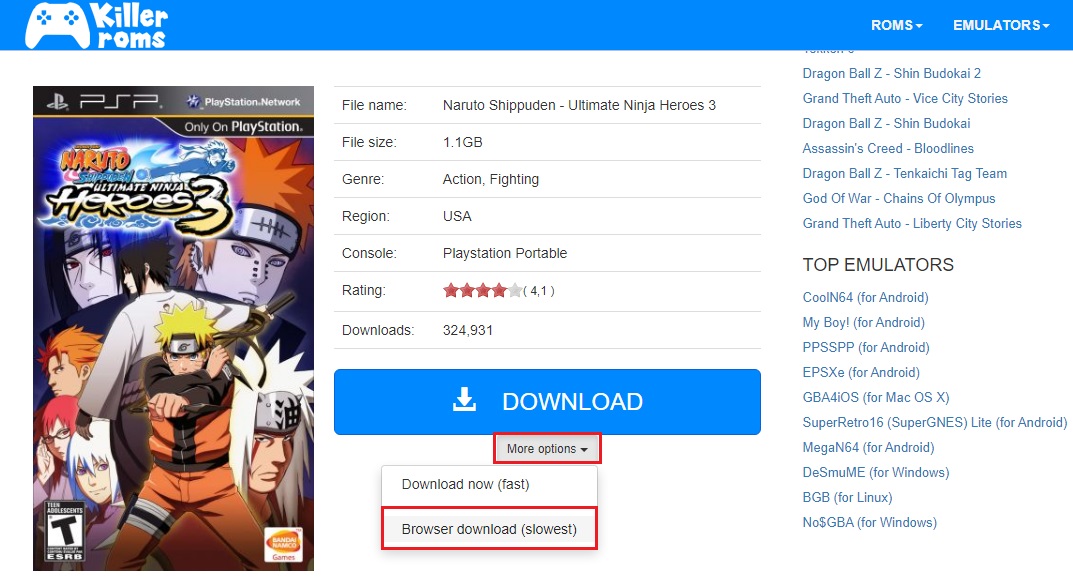Click the download arrow icon
Viewport: 1073px width, 583px height.
tap(465, 400)
